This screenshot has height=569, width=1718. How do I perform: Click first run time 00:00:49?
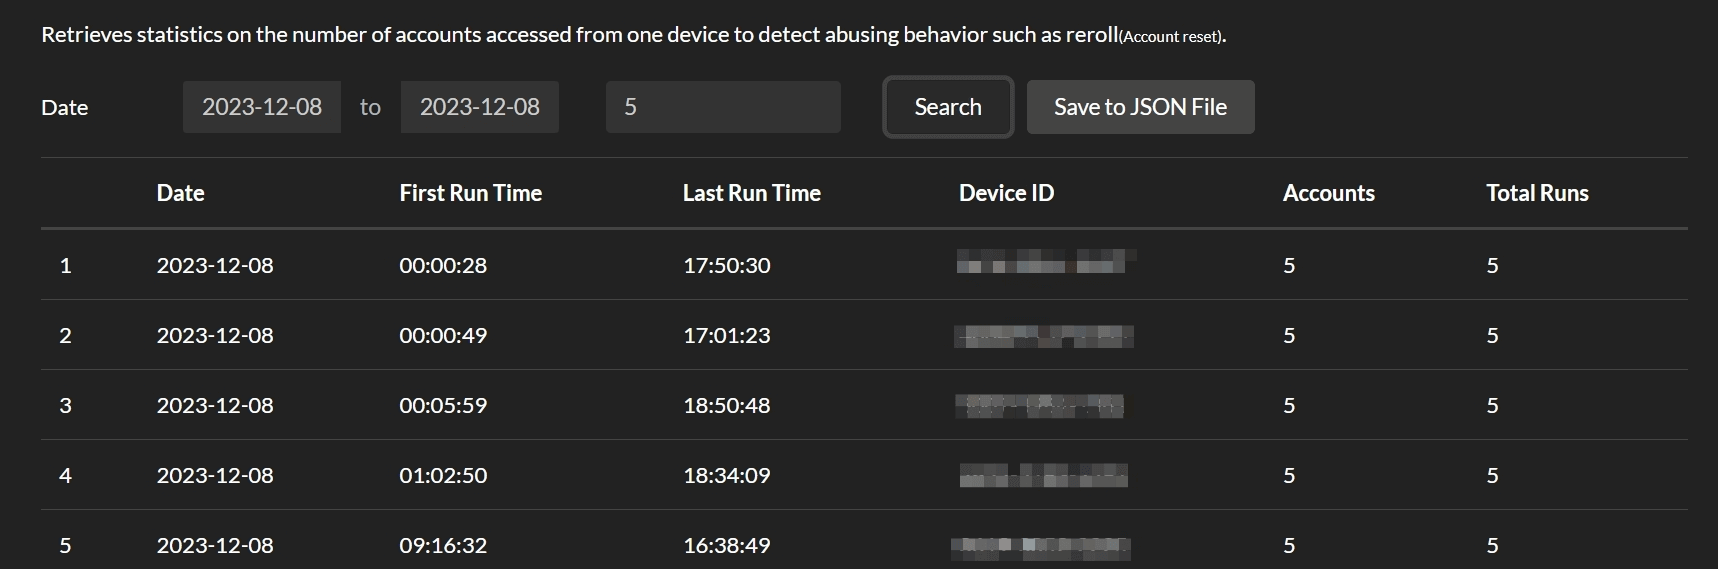click(443, 335)
